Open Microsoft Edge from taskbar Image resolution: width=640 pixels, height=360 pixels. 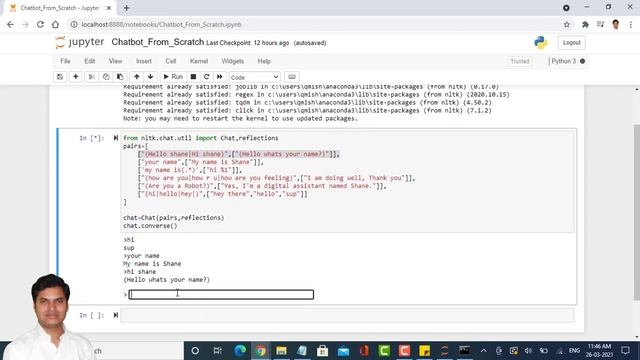240,351
